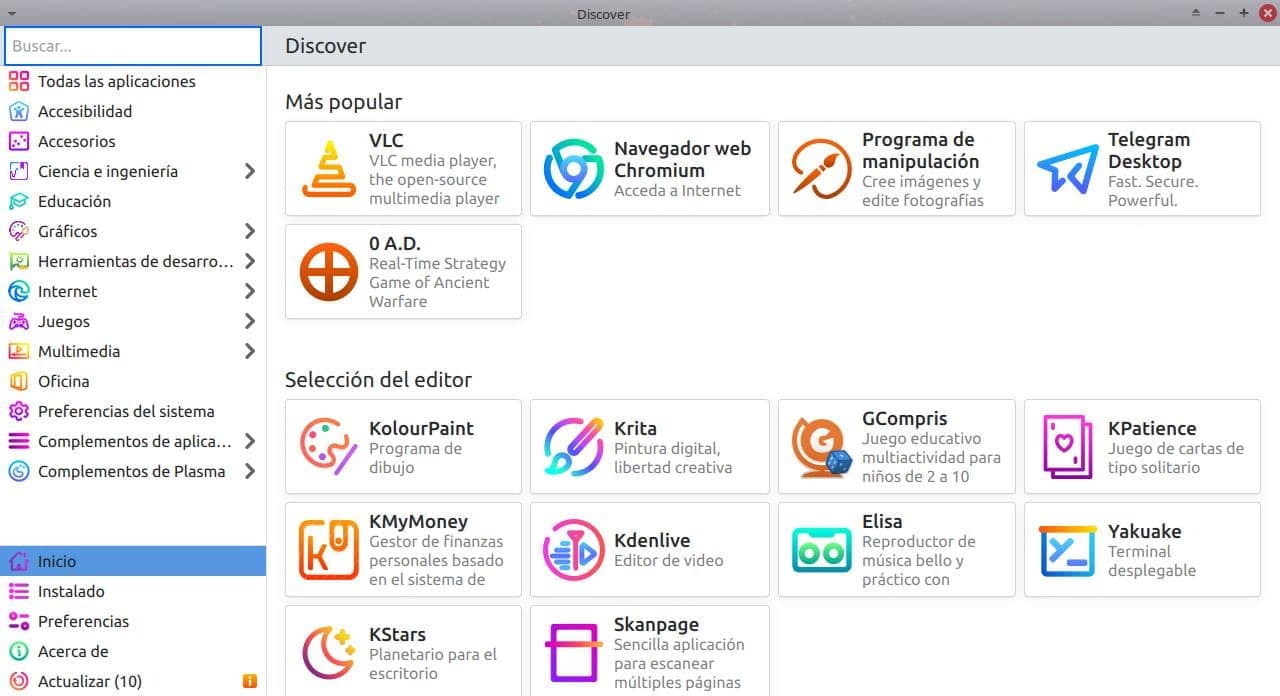Expand the Multimedia category arrow
Image resolution: width=1280 pixels, height=696 pixels.
tap(250, 351)
